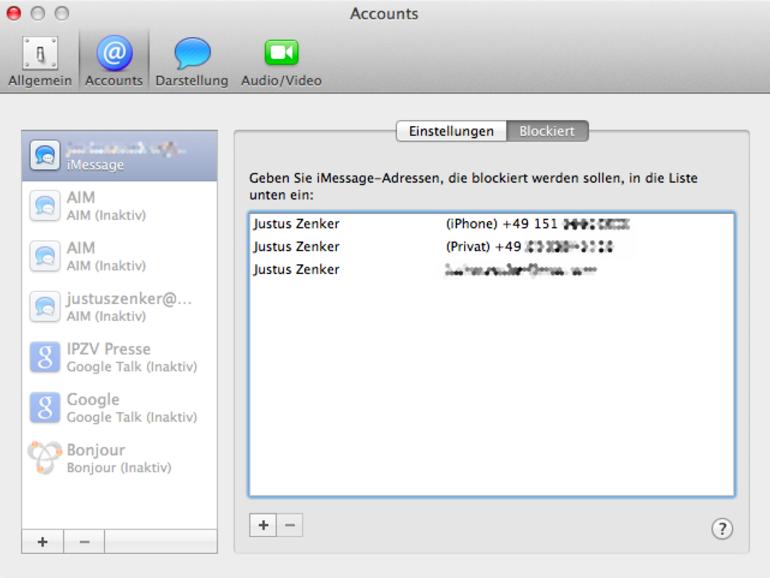Add a new account with sidebar plus button
The image size is (770, 578).
click(43, 542)
